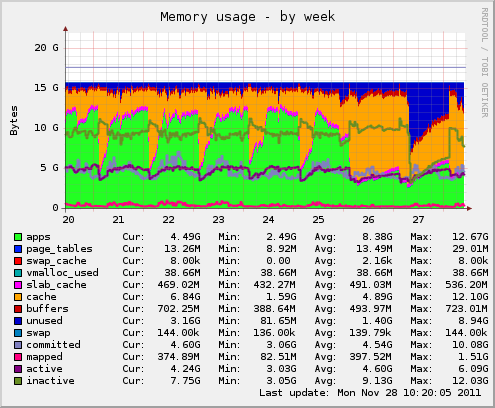495x408 pixels.
Task: Click the Last update timestamp text
Action: tap(370, 393)
